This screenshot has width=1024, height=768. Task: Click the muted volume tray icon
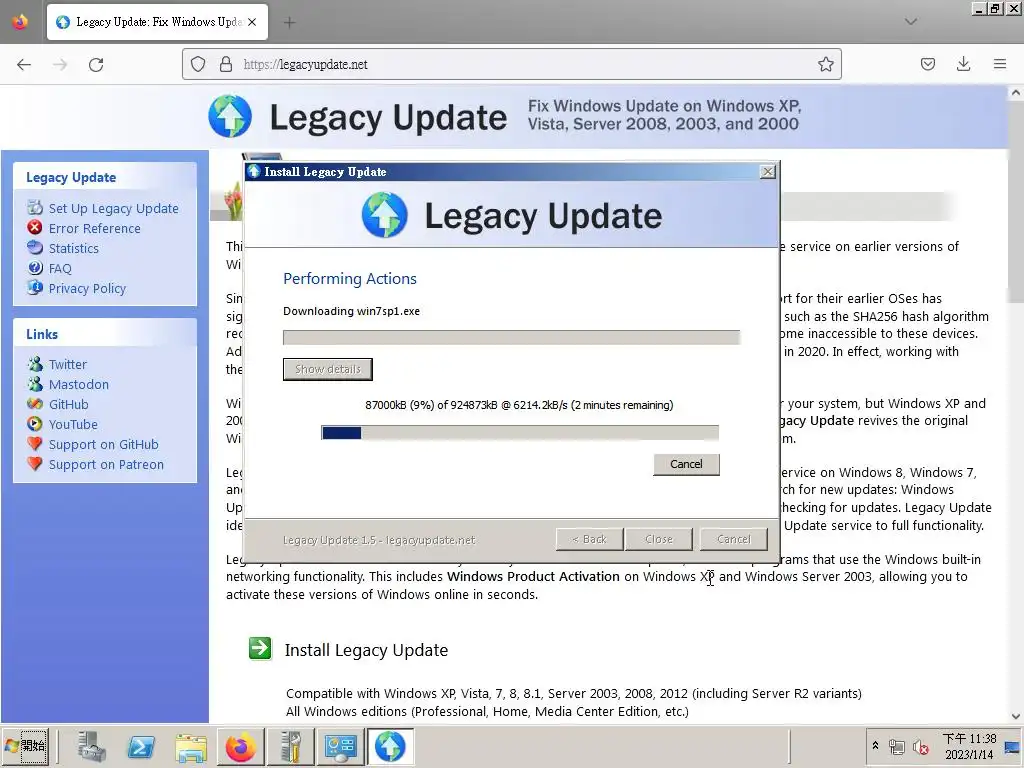[921, 747]
